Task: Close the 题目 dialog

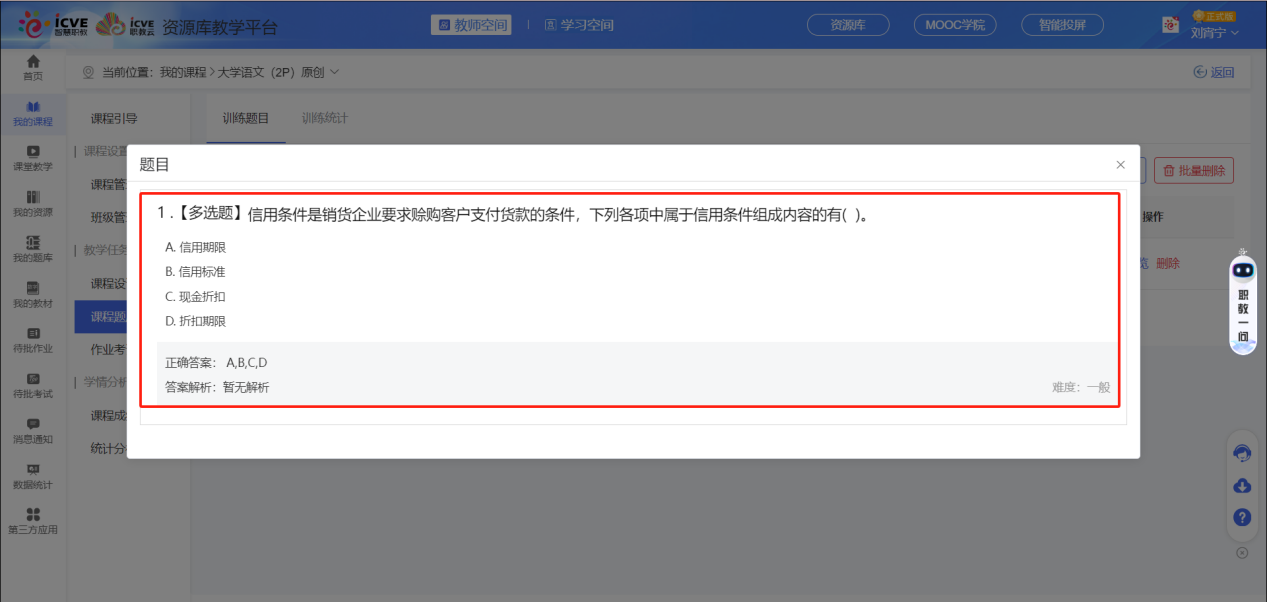Action: pos(1120,164)
